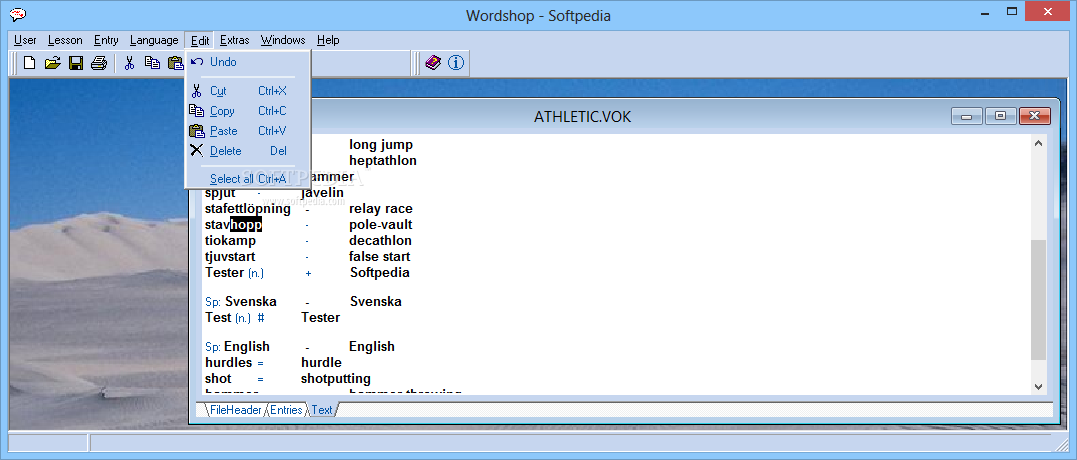The width and height of the screenshot is (1077, 460).
Task: Choose Cut from the Edit menu
Action: click(x=248, y=91)
